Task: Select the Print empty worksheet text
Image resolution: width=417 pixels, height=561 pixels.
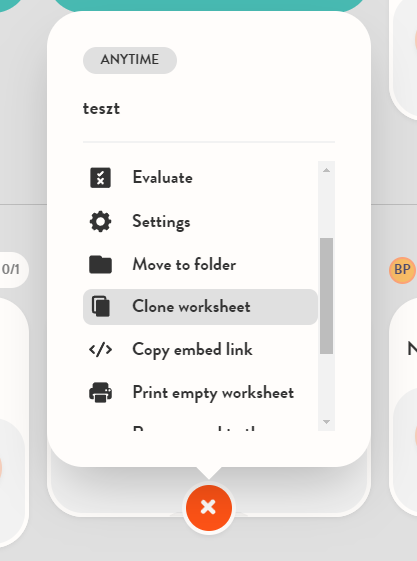Action: [213, 393]
